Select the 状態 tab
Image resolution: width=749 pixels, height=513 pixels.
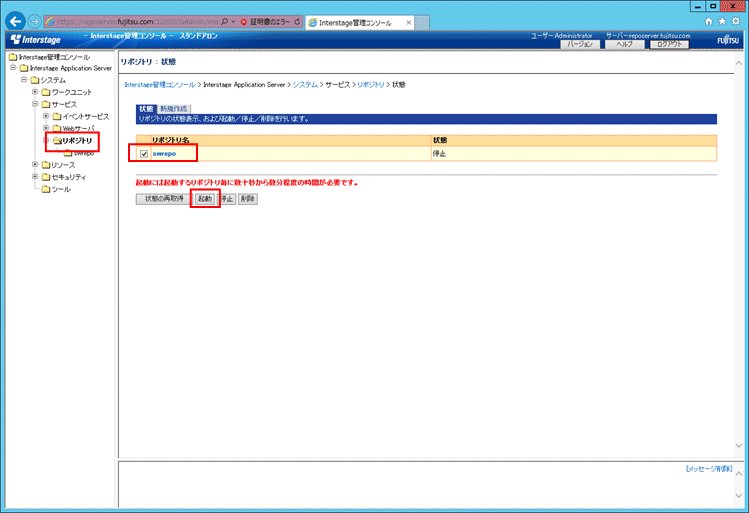click(x=146, y=109)
